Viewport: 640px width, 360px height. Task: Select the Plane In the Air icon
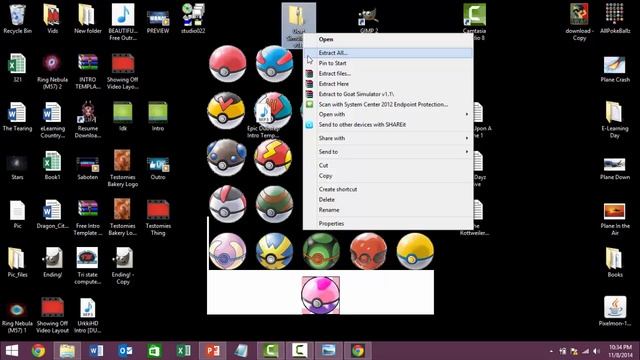click(615, 219)
